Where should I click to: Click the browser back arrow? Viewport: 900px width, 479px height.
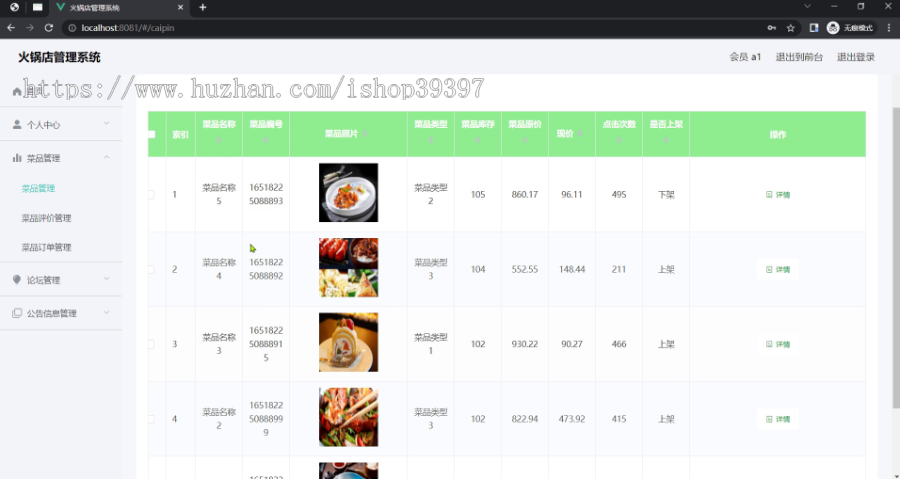tap(11, 28)
